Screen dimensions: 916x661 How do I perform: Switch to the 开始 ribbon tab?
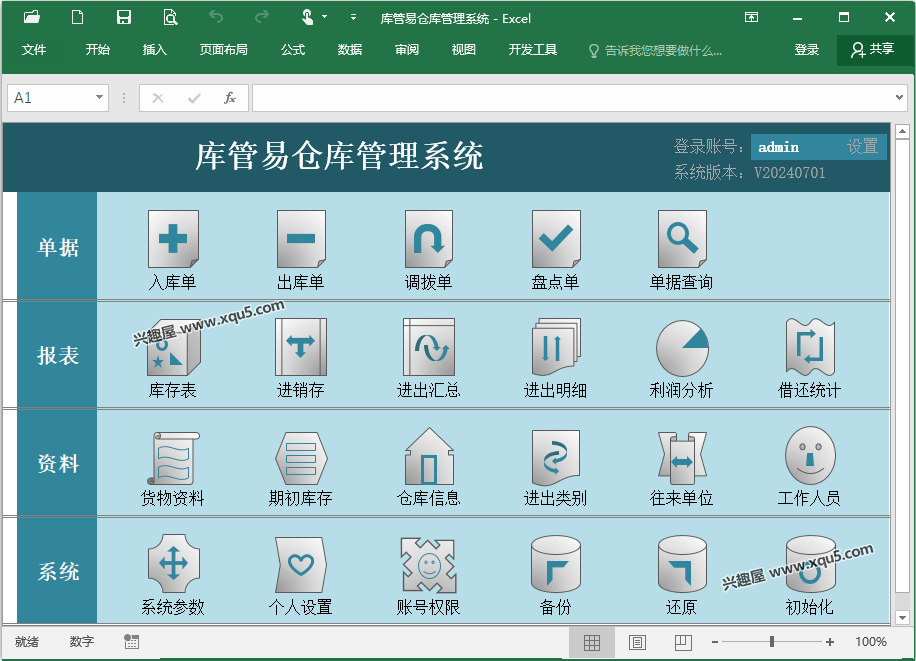click(x=98, y=50)
